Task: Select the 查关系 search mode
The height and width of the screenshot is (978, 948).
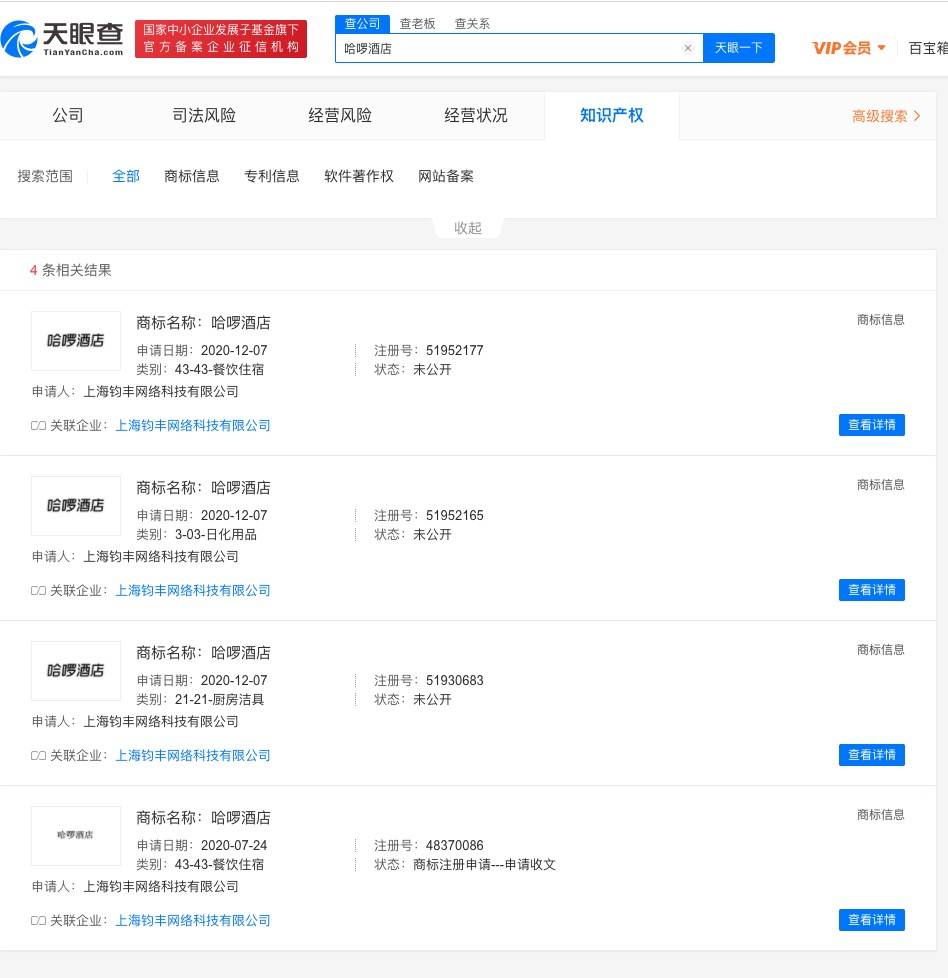Action: click(x=472, y=24)
